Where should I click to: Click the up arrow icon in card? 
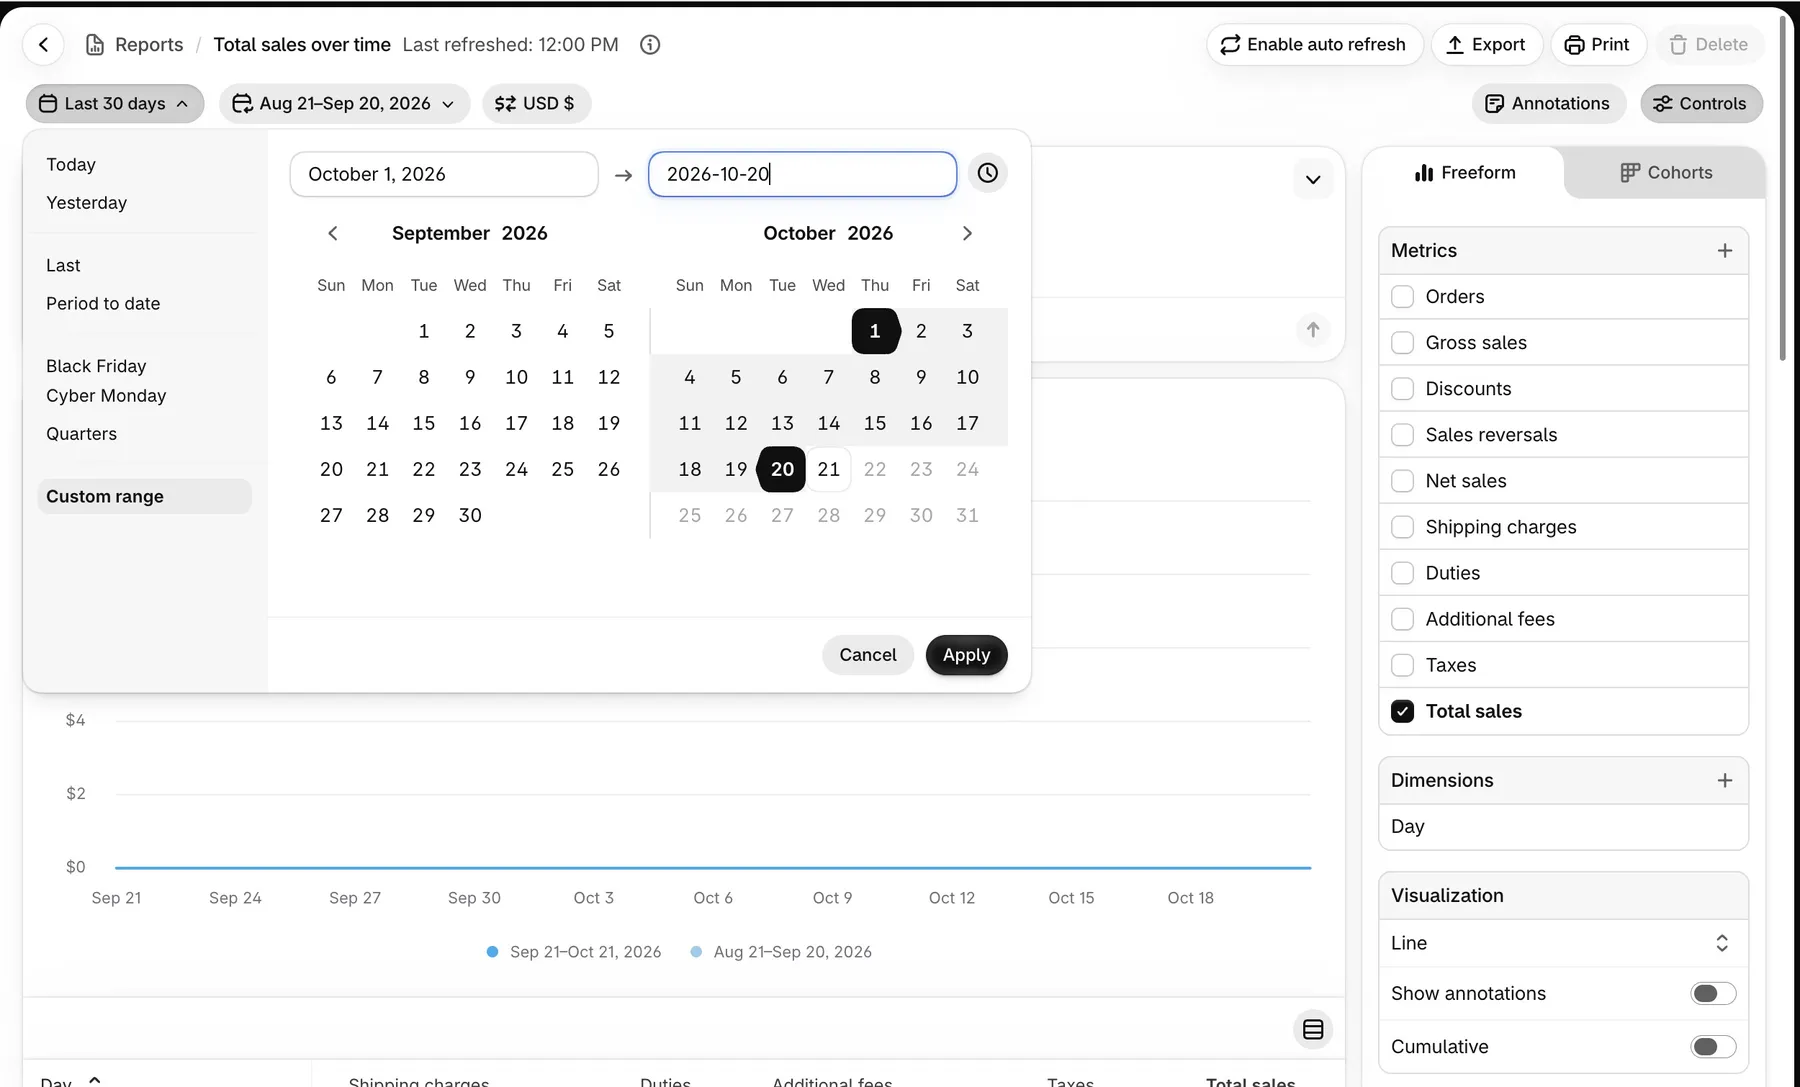(1313, 330)
